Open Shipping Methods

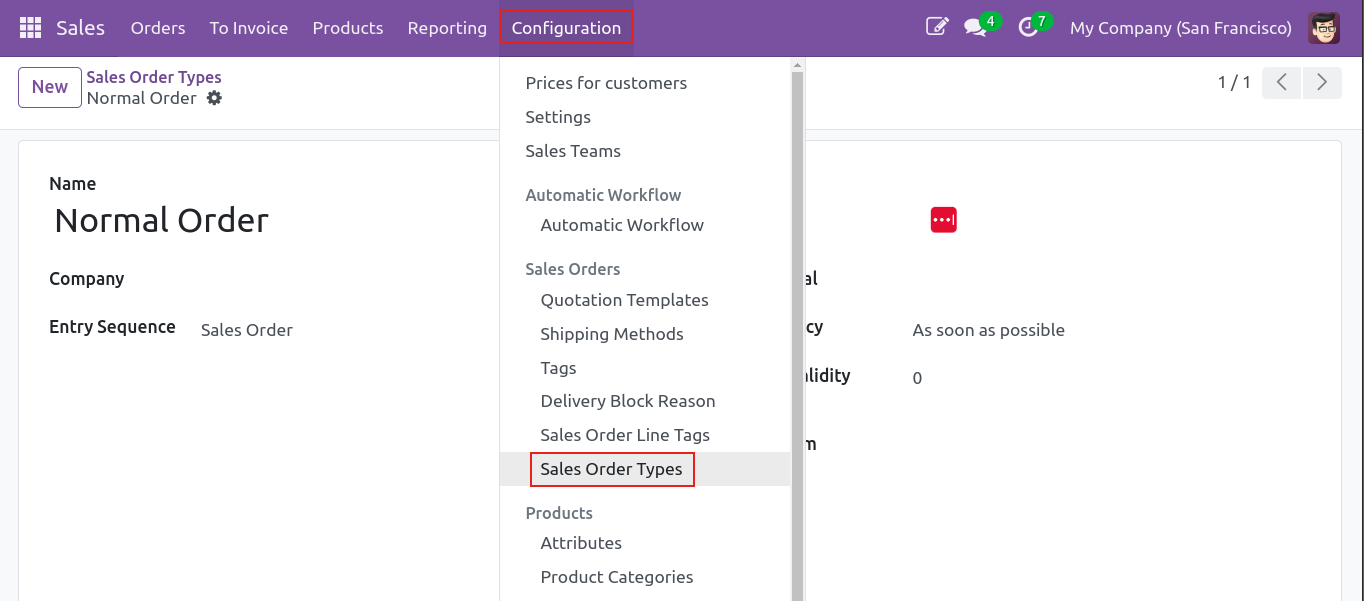(645, 334)
